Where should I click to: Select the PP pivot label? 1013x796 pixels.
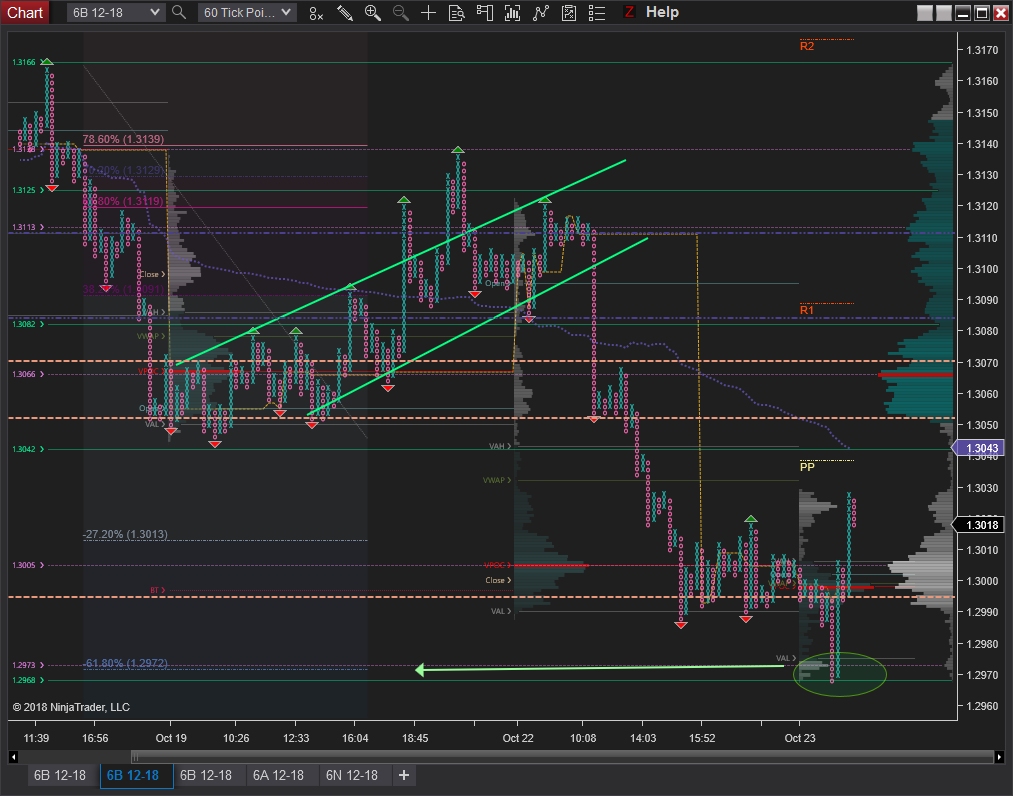pyautogui.click(x=807, y=466)
